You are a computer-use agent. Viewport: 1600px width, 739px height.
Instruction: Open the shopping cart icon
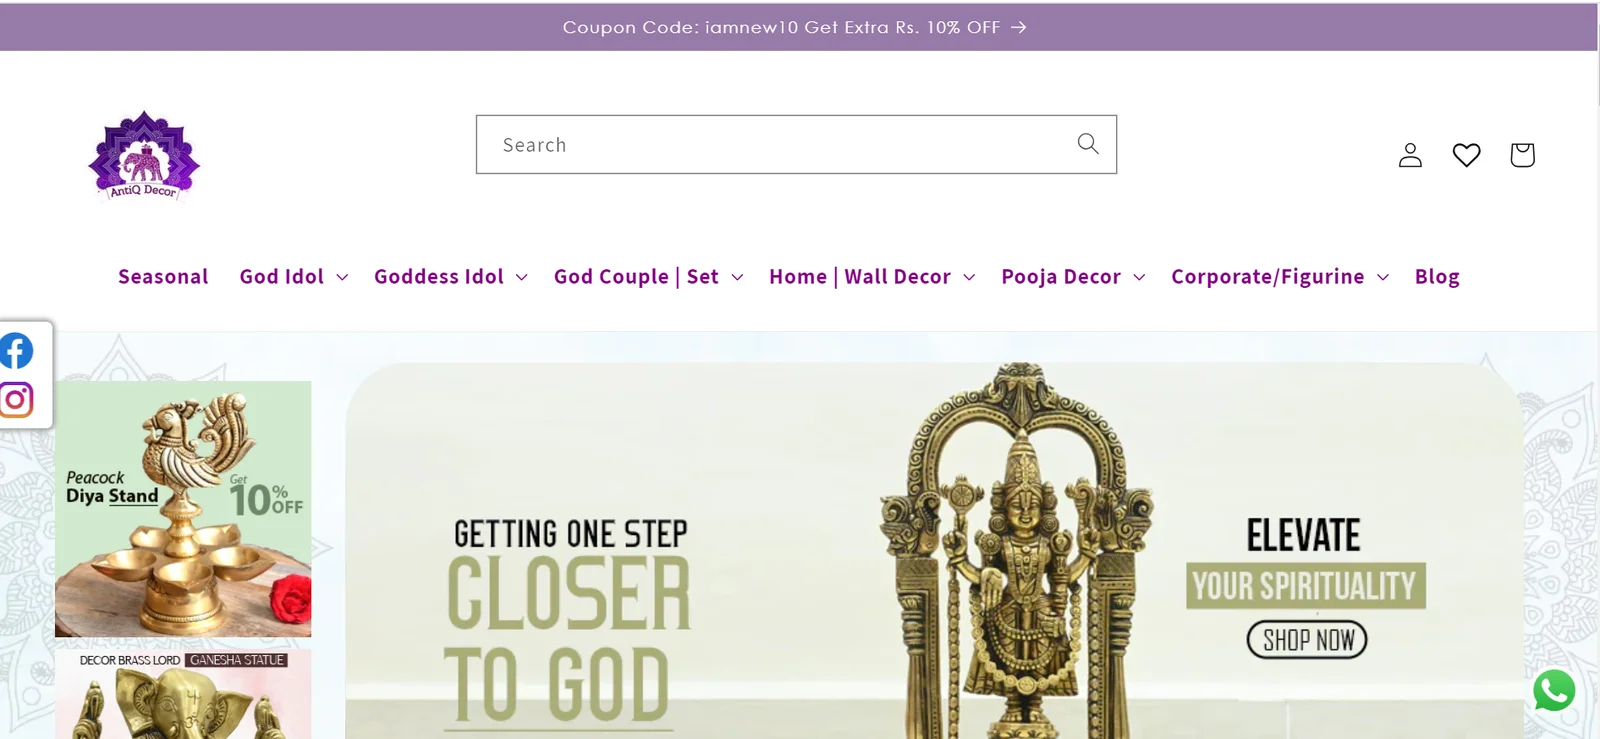tap(1522, 155)
